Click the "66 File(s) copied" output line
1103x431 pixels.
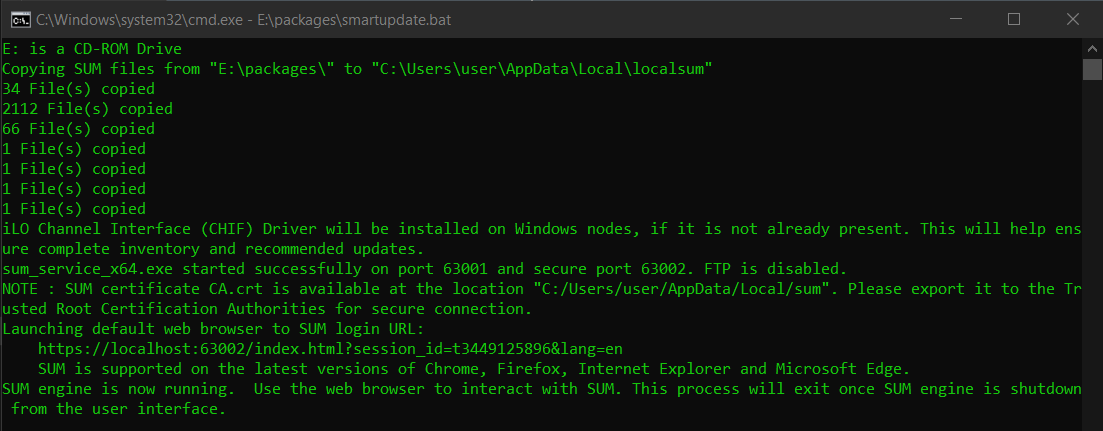click(x=78, y=129)
